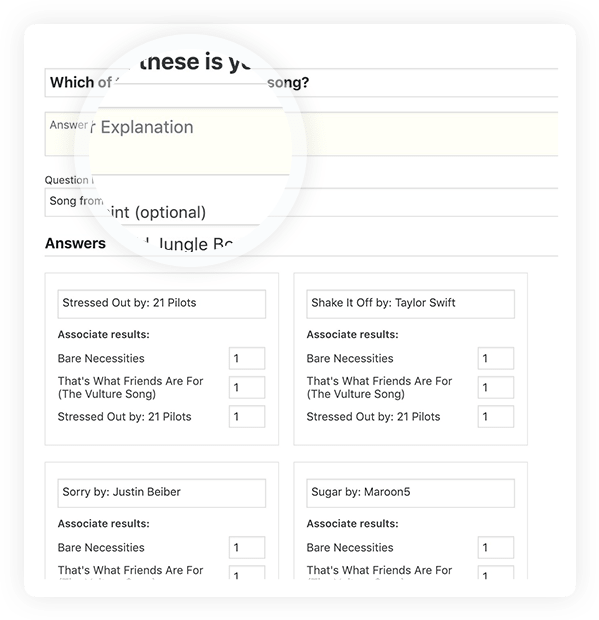Click Bare Necessities score box under Sorry answer
The width and height of the screenshot is (599, 620).
(x=247, y=547)
